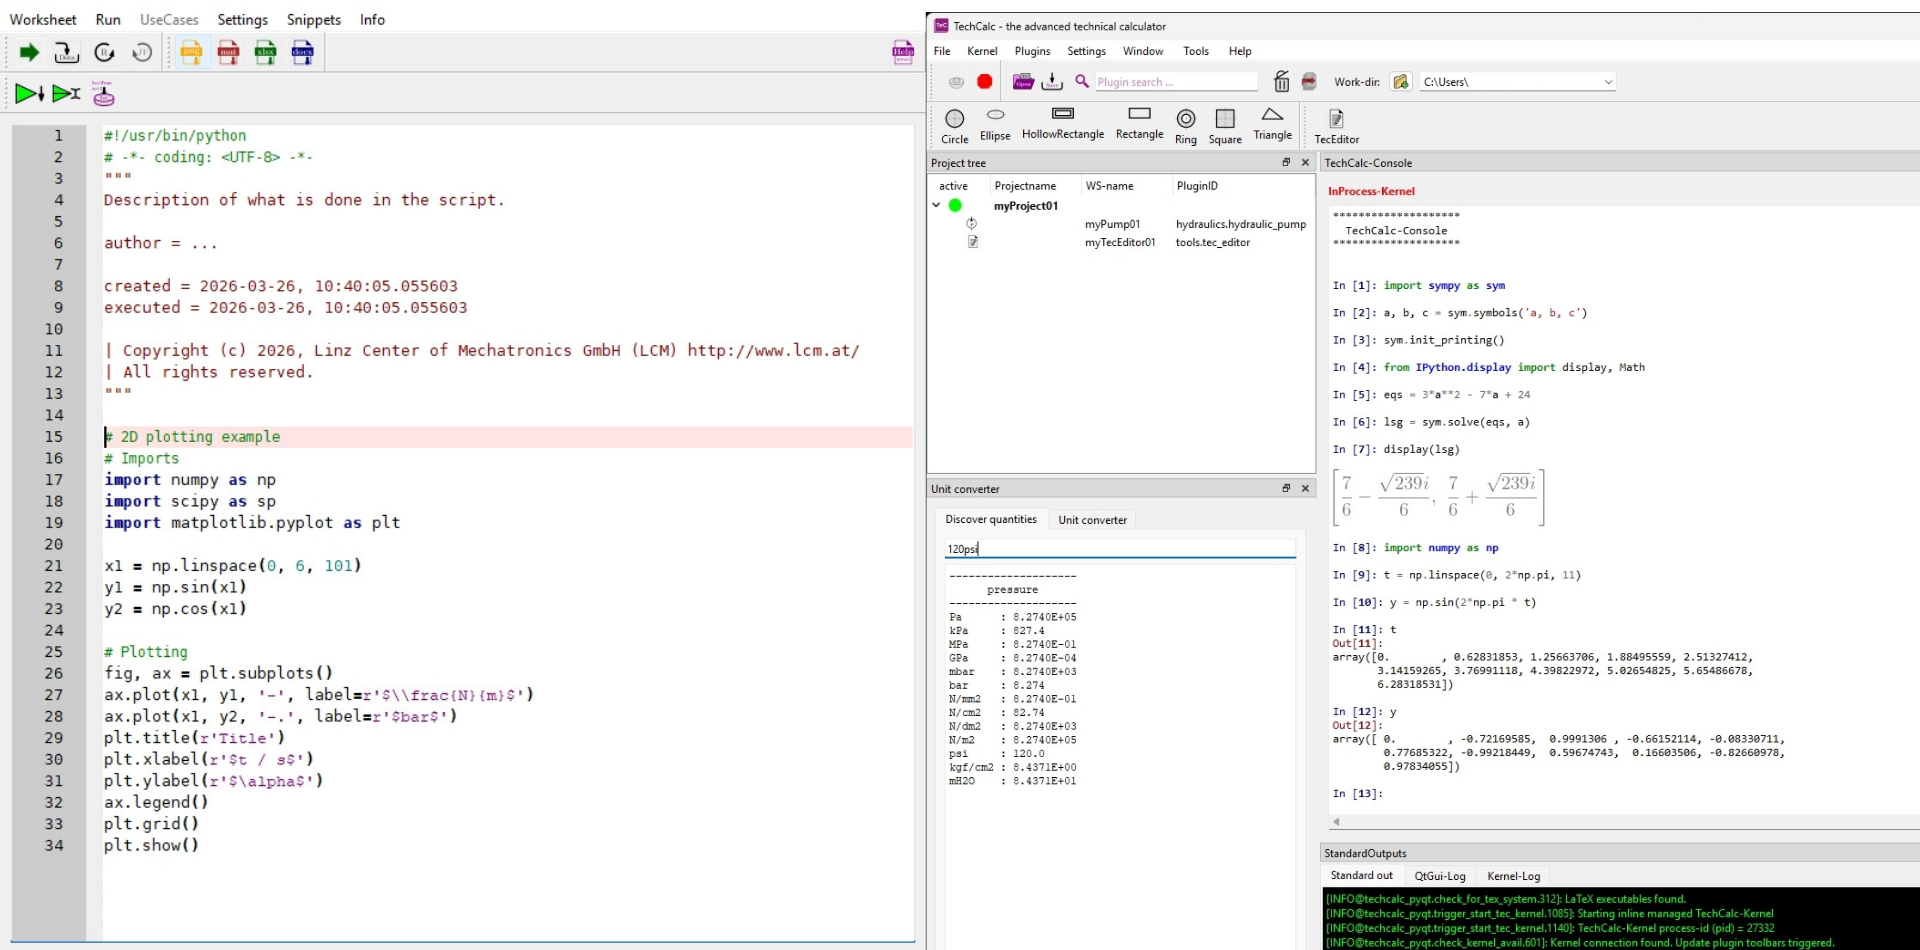Click the red stop kernel button in TechCalc

(985, 82)
